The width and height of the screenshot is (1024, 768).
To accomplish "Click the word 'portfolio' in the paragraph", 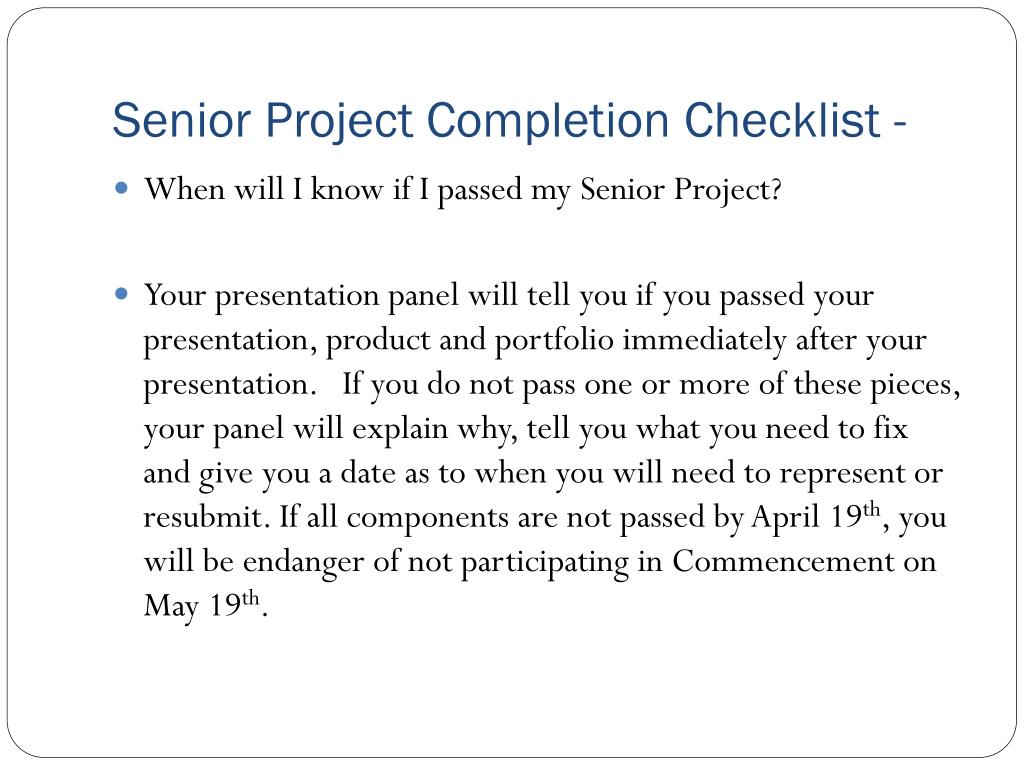I will coord(554,340).
